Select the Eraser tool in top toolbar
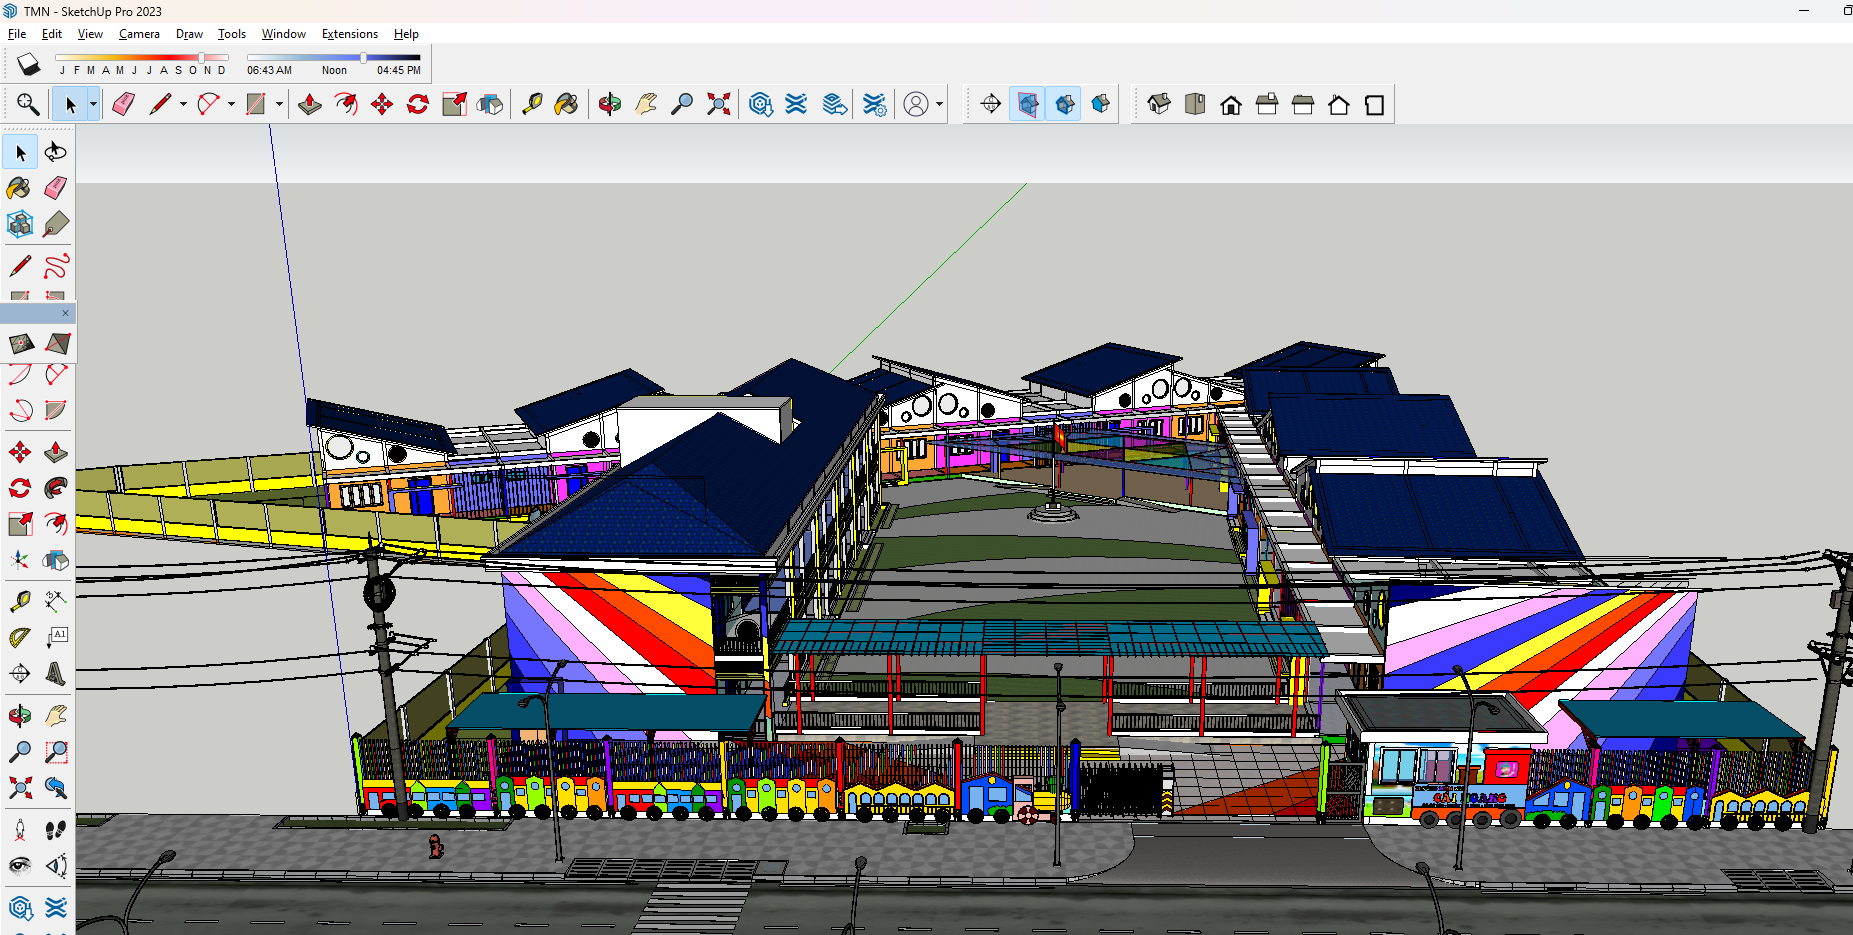Viewport: 1853px width, 935px height. tap(123, 104)
